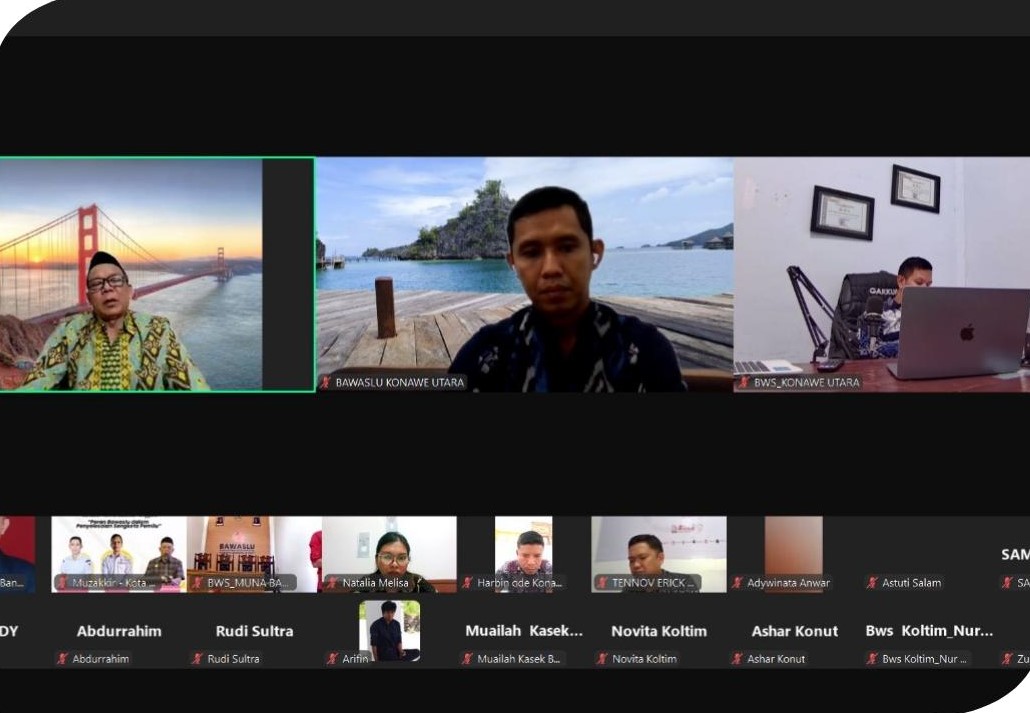Screen dimensions: 1030x713
Task: Select Arifin's small video thumbnail
Action: pyautogui.click(x=389, y=630)
